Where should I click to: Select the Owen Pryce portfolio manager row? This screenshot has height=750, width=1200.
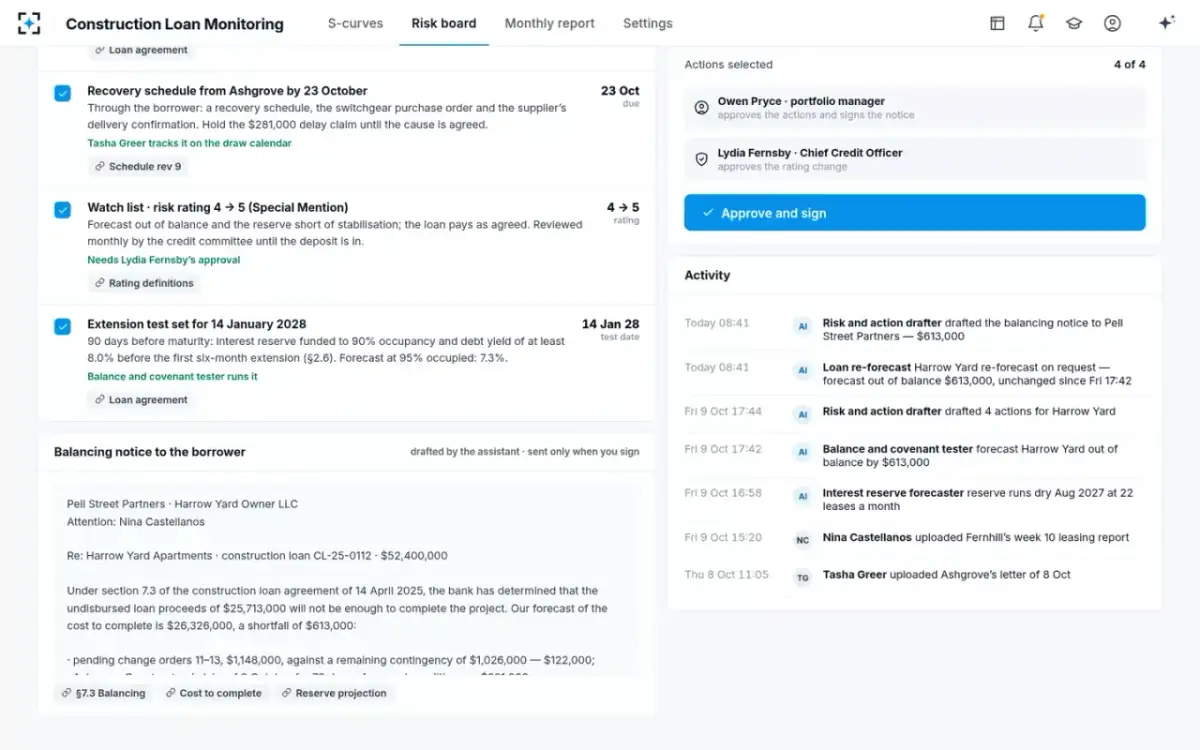click(914, 107)
